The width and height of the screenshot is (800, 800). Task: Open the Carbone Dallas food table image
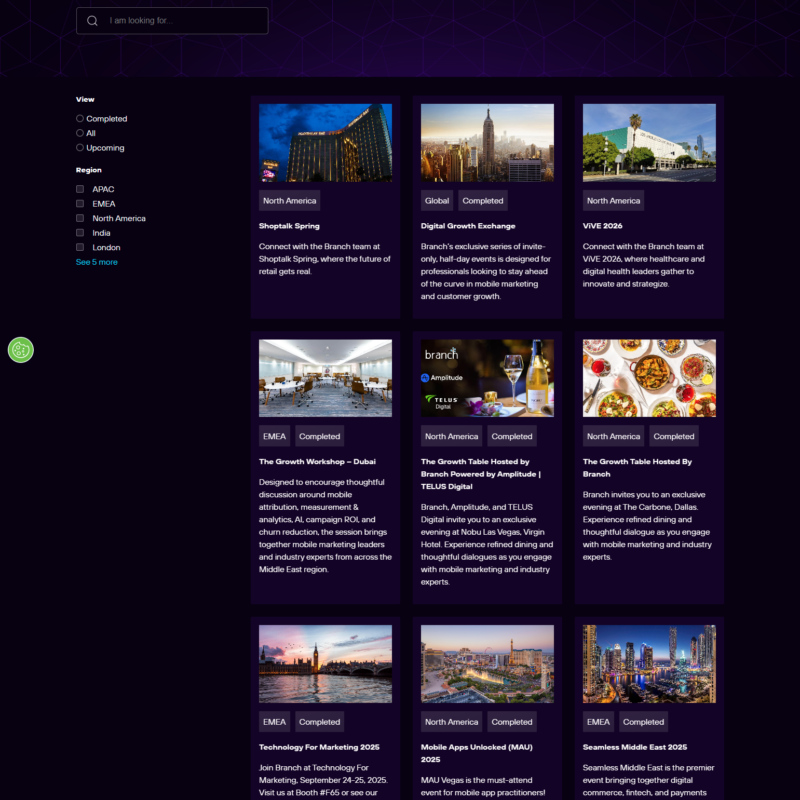point(649,378)
